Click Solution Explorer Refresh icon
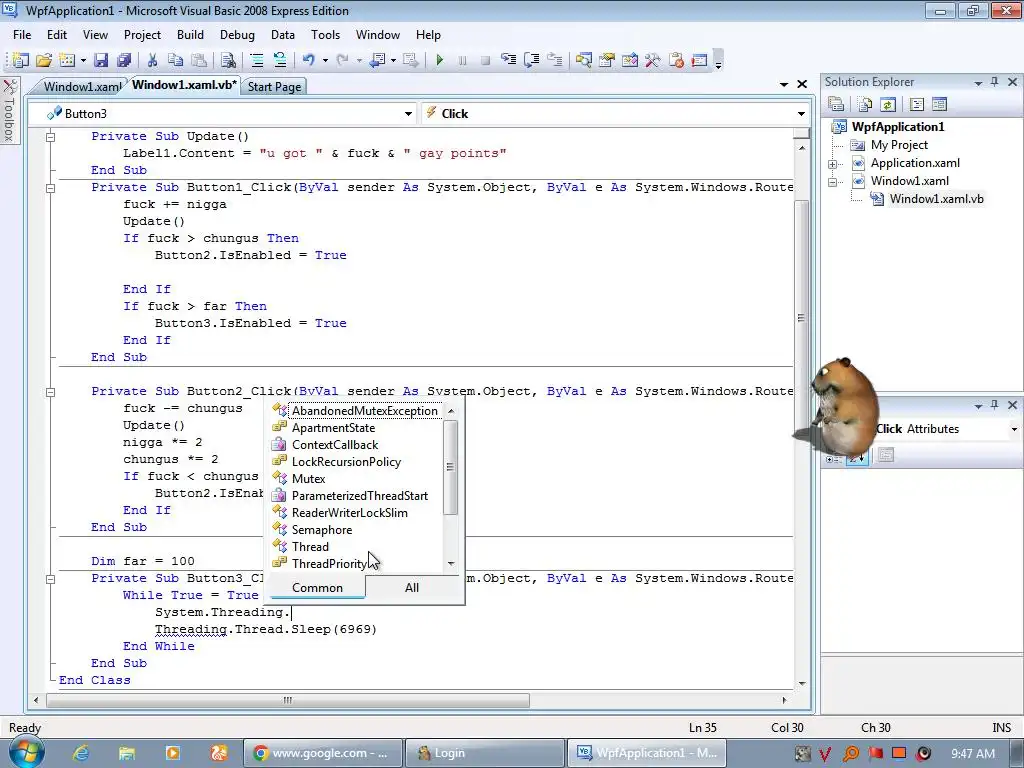The width and height of the screenshot is (1024, 768). 887,104
